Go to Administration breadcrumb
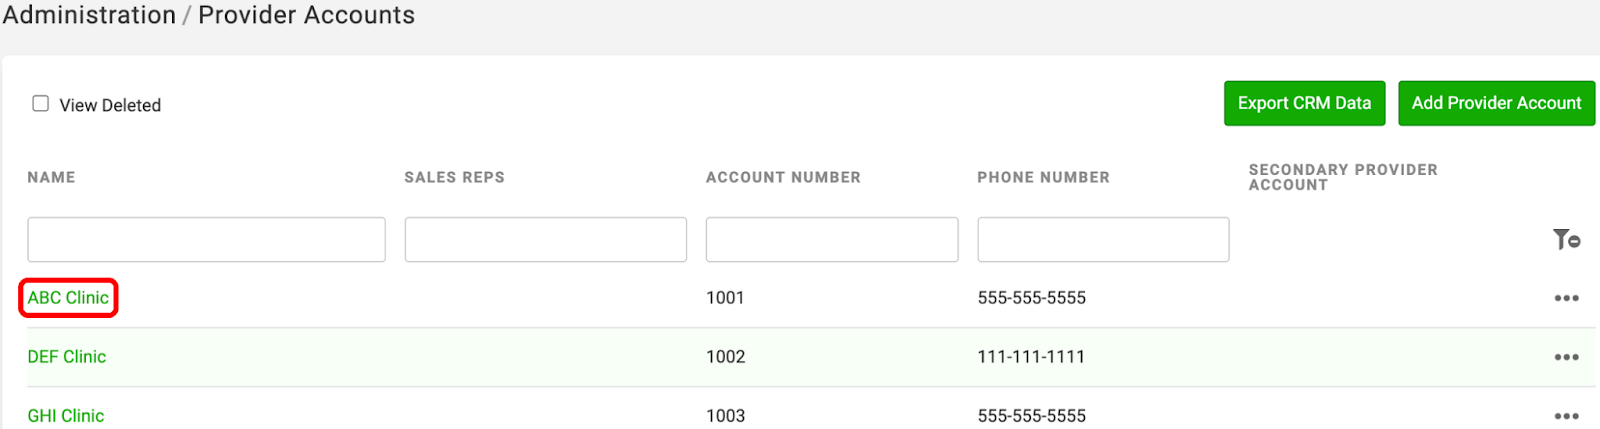 [x=89, y=15]
